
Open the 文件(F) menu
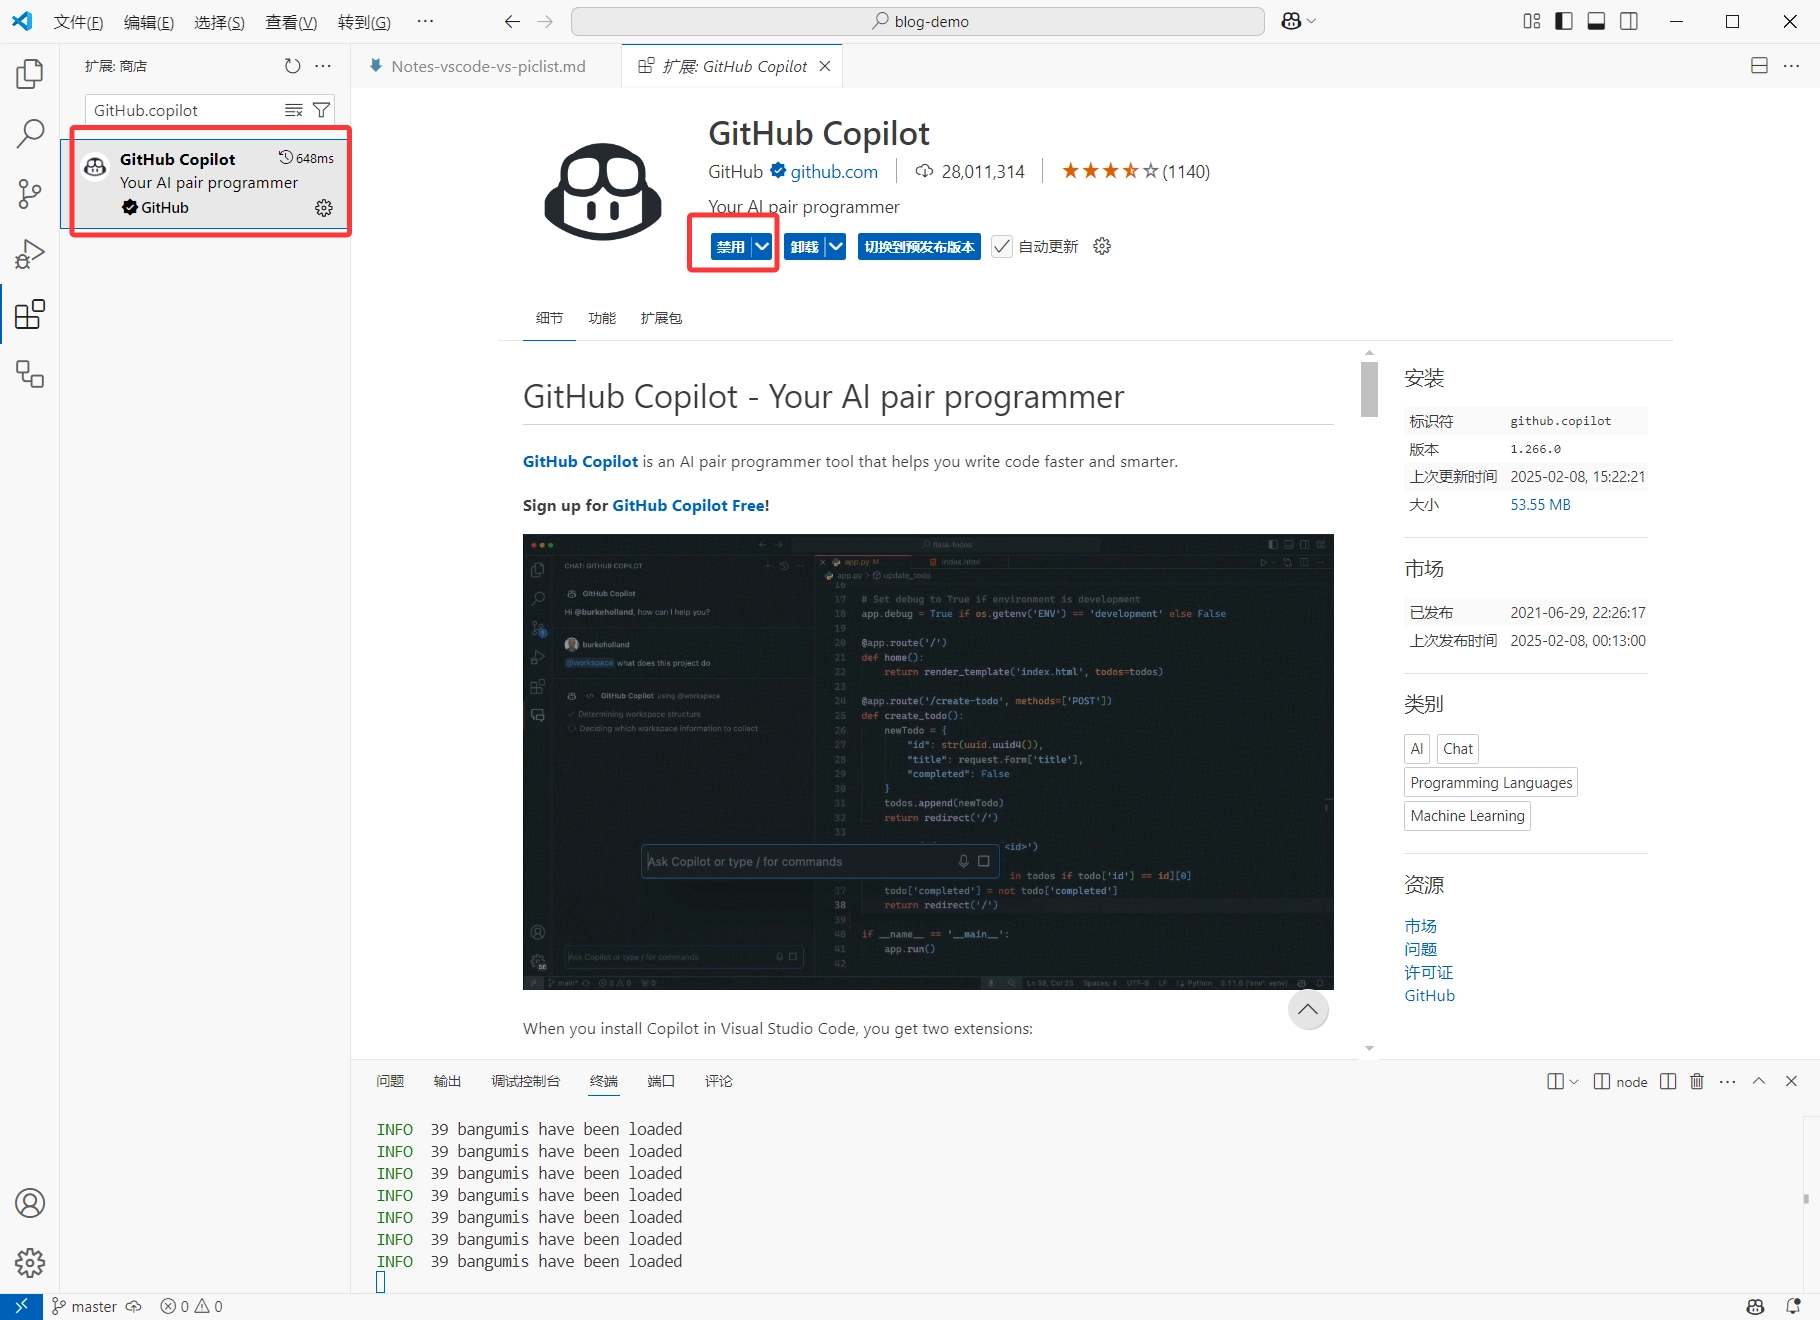click(x=78, y=22)
